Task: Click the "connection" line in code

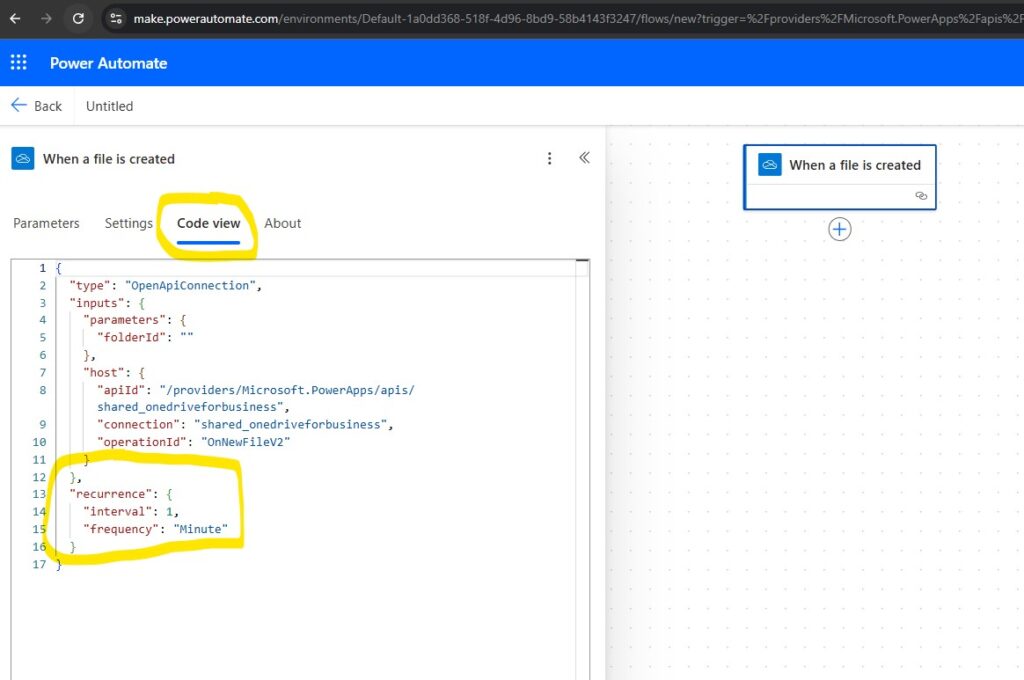Action: 246,425
